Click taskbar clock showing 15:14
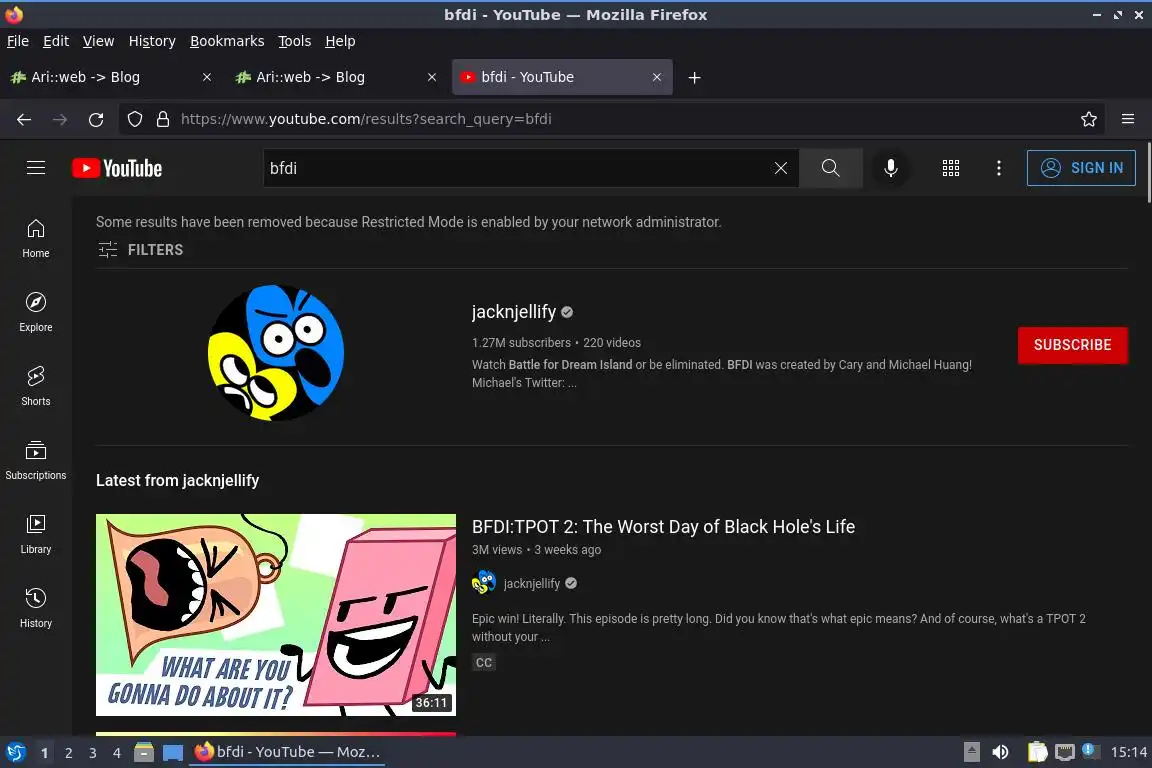 coord(1128,752)
